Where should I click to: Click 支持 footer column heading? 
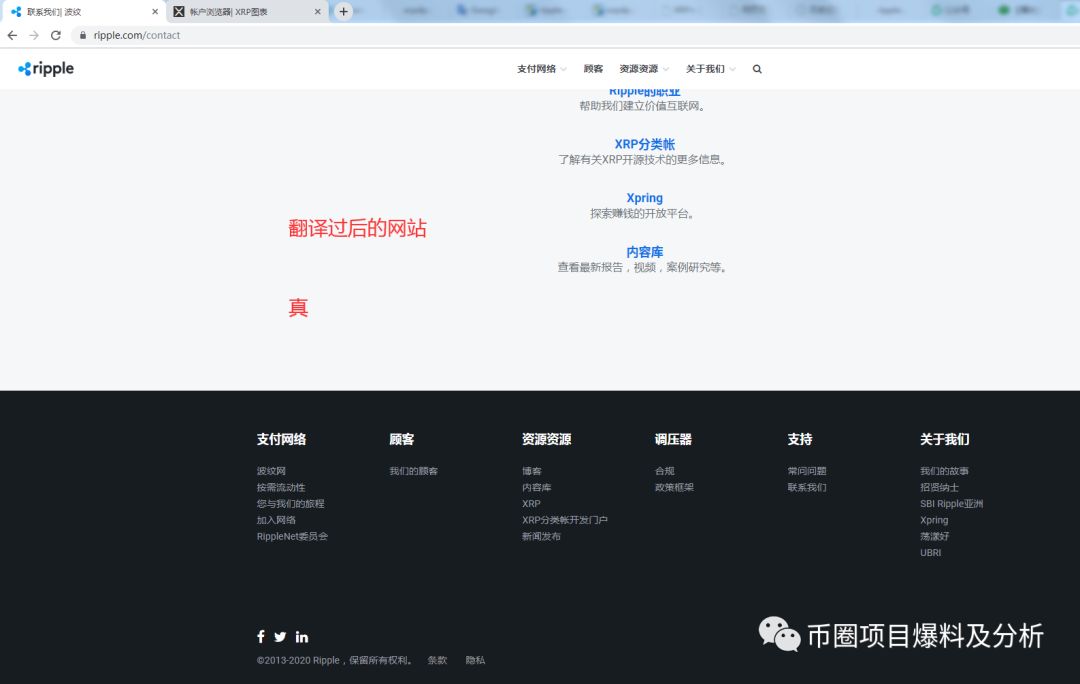tap(800, 439)
